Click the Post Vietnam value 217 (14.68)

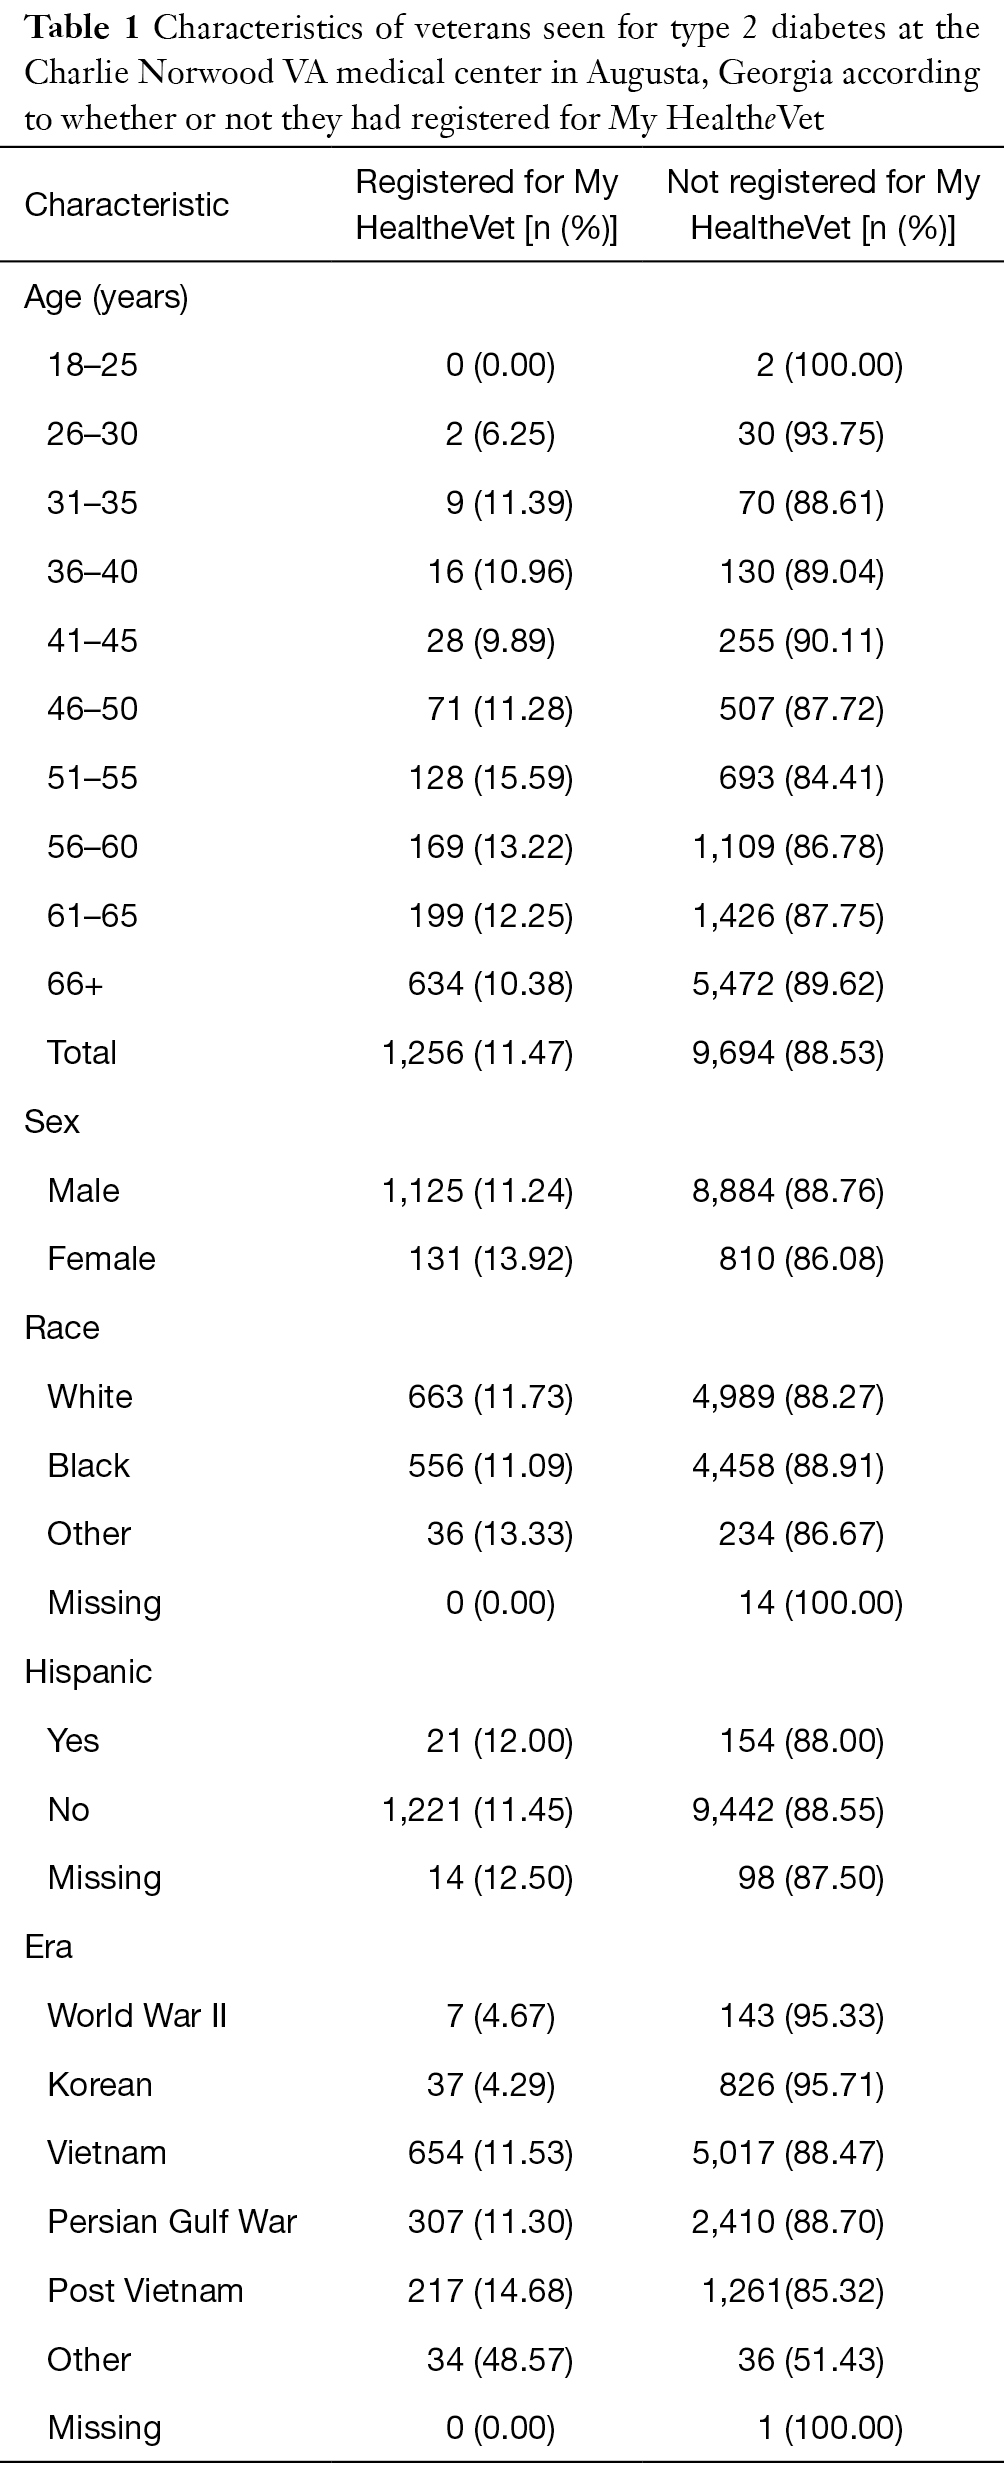point(491,2291)
